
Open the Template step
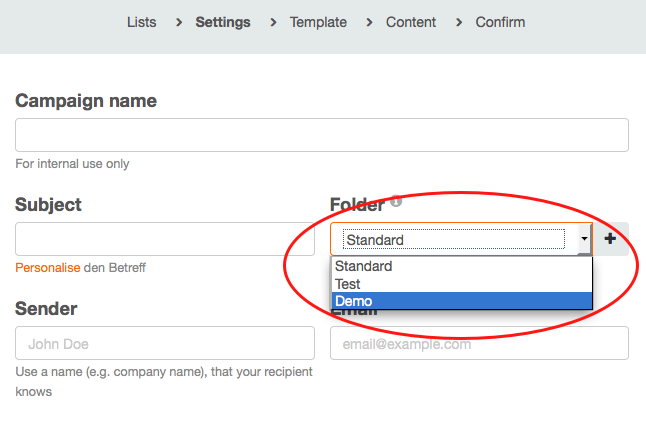318,22
